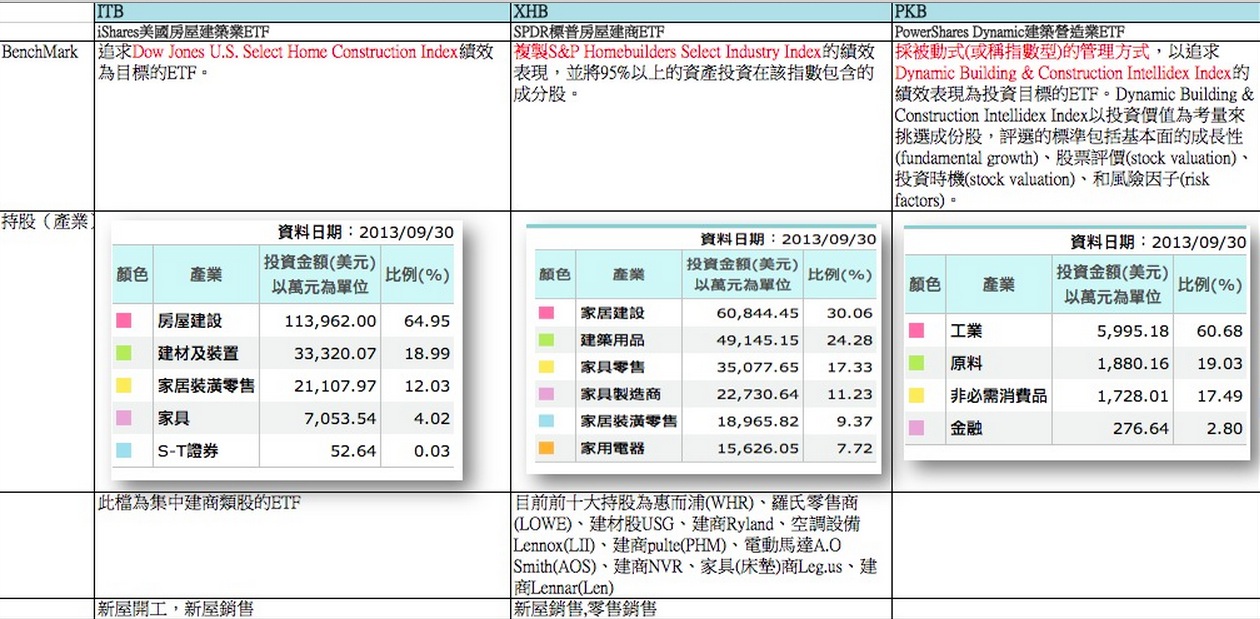
Task: Click the yellow swatch beside 家具零售
Action: (x=546, y=367)
